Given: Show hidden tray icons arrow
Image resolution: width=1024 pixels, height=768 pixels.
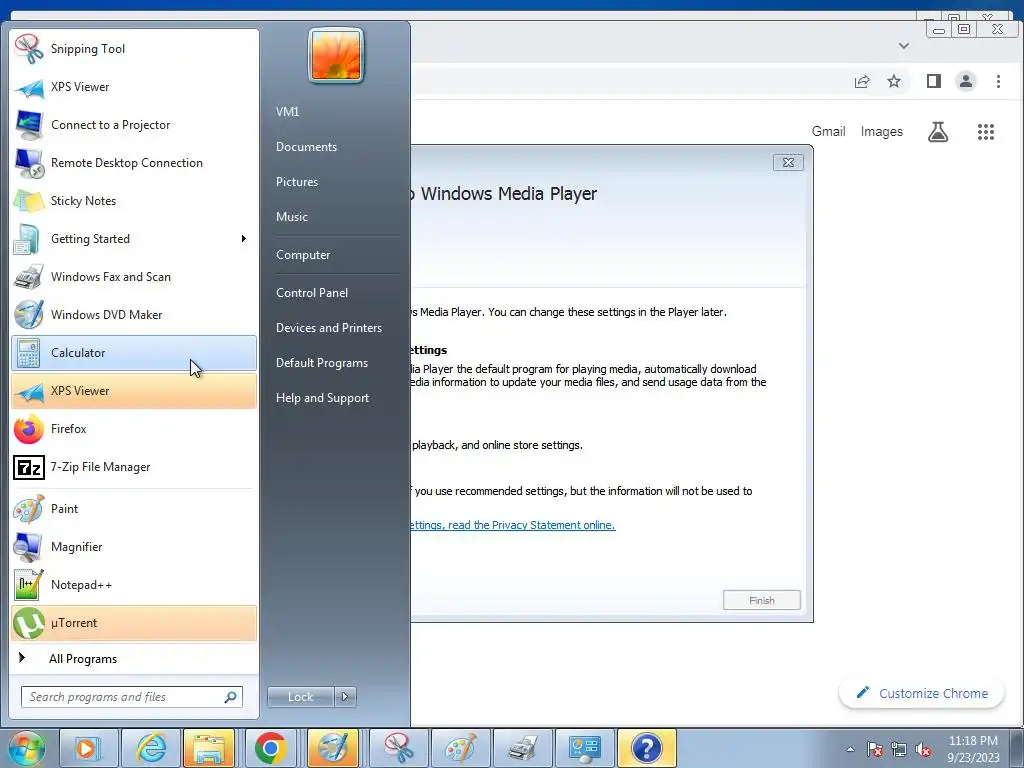Looking at the screenshot, I should click(850, 749).
